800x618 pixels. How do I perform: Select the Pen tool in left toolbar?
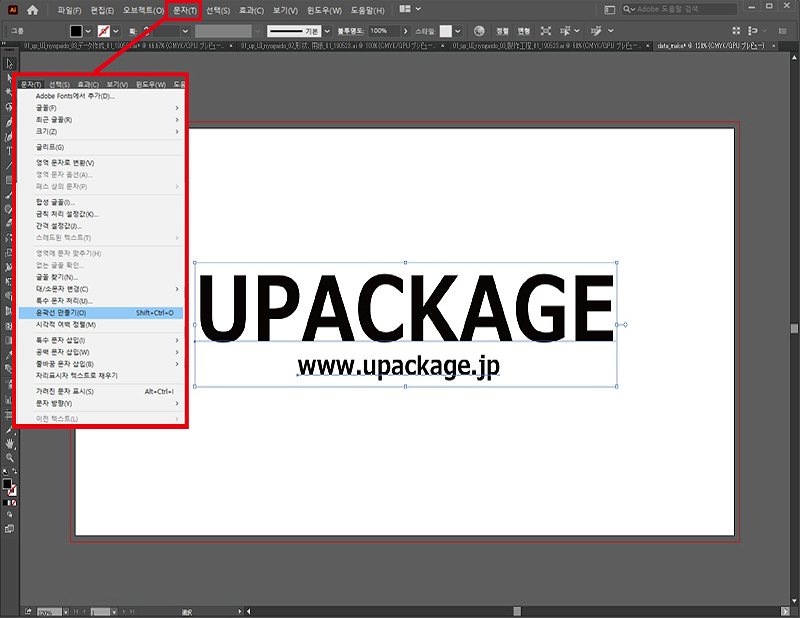coord(9,122)
